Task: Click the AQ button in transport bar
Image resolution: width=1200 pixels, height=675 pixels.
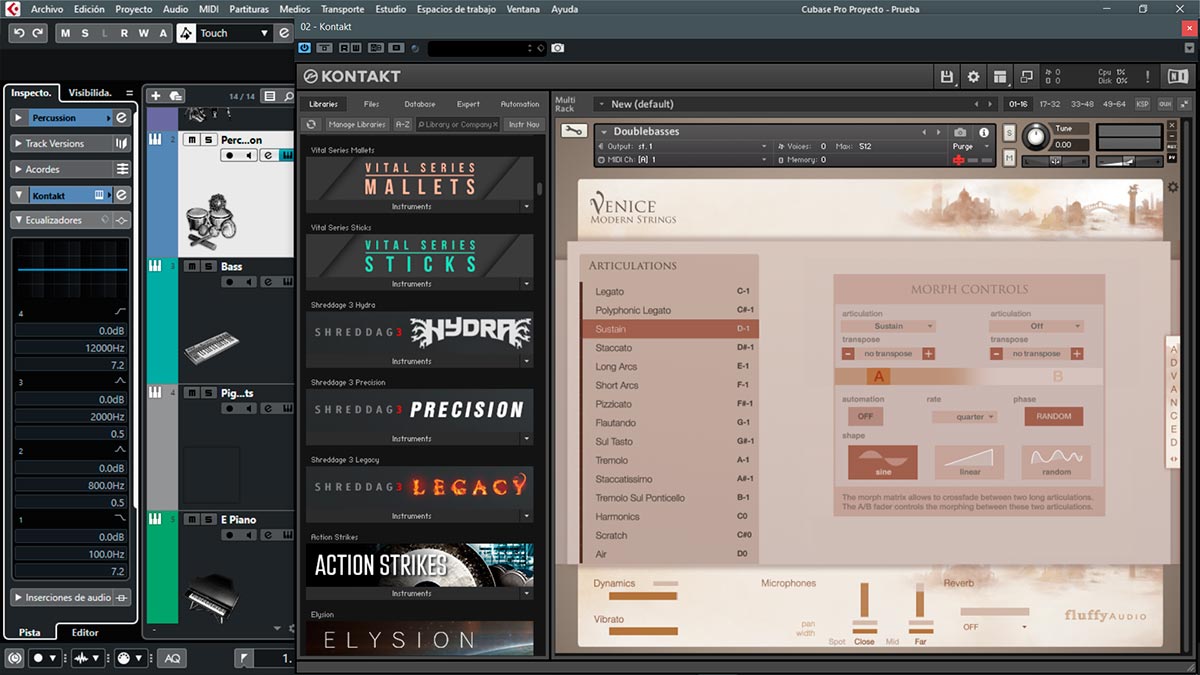Action: (x=173, y=658)
